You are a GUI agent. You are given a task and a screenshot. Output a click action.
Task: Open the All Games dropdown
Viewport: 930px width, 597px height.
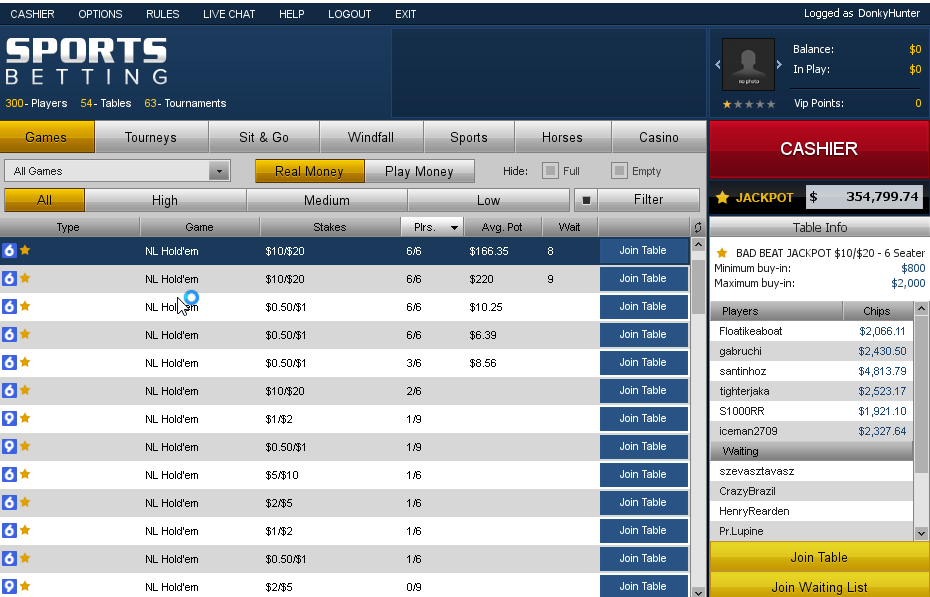point(219,171)
